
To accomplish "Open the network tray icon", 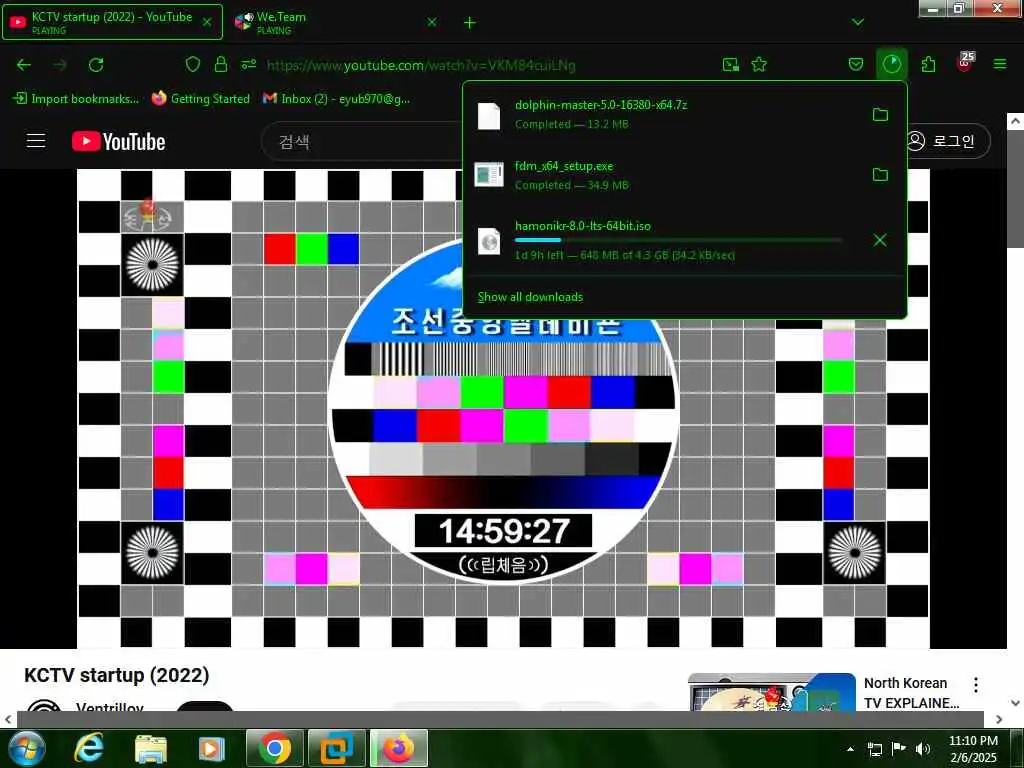I will pyautogui.click(x=874, y=749).
